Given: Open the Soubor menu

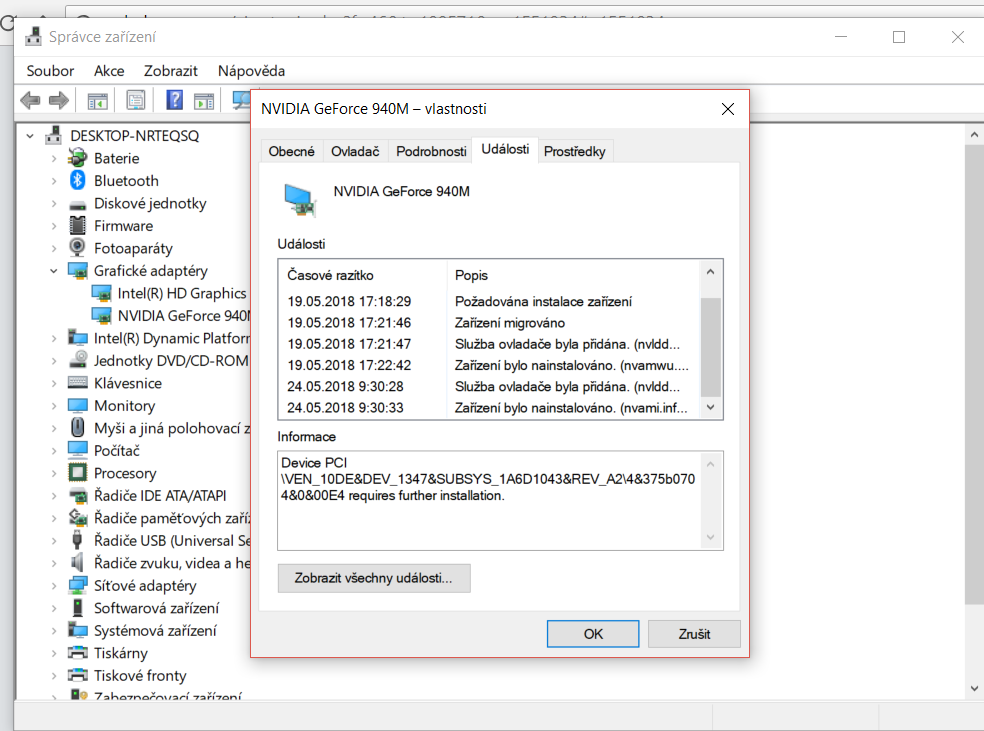Looking at the screenshot, I should tap(50, 71).
